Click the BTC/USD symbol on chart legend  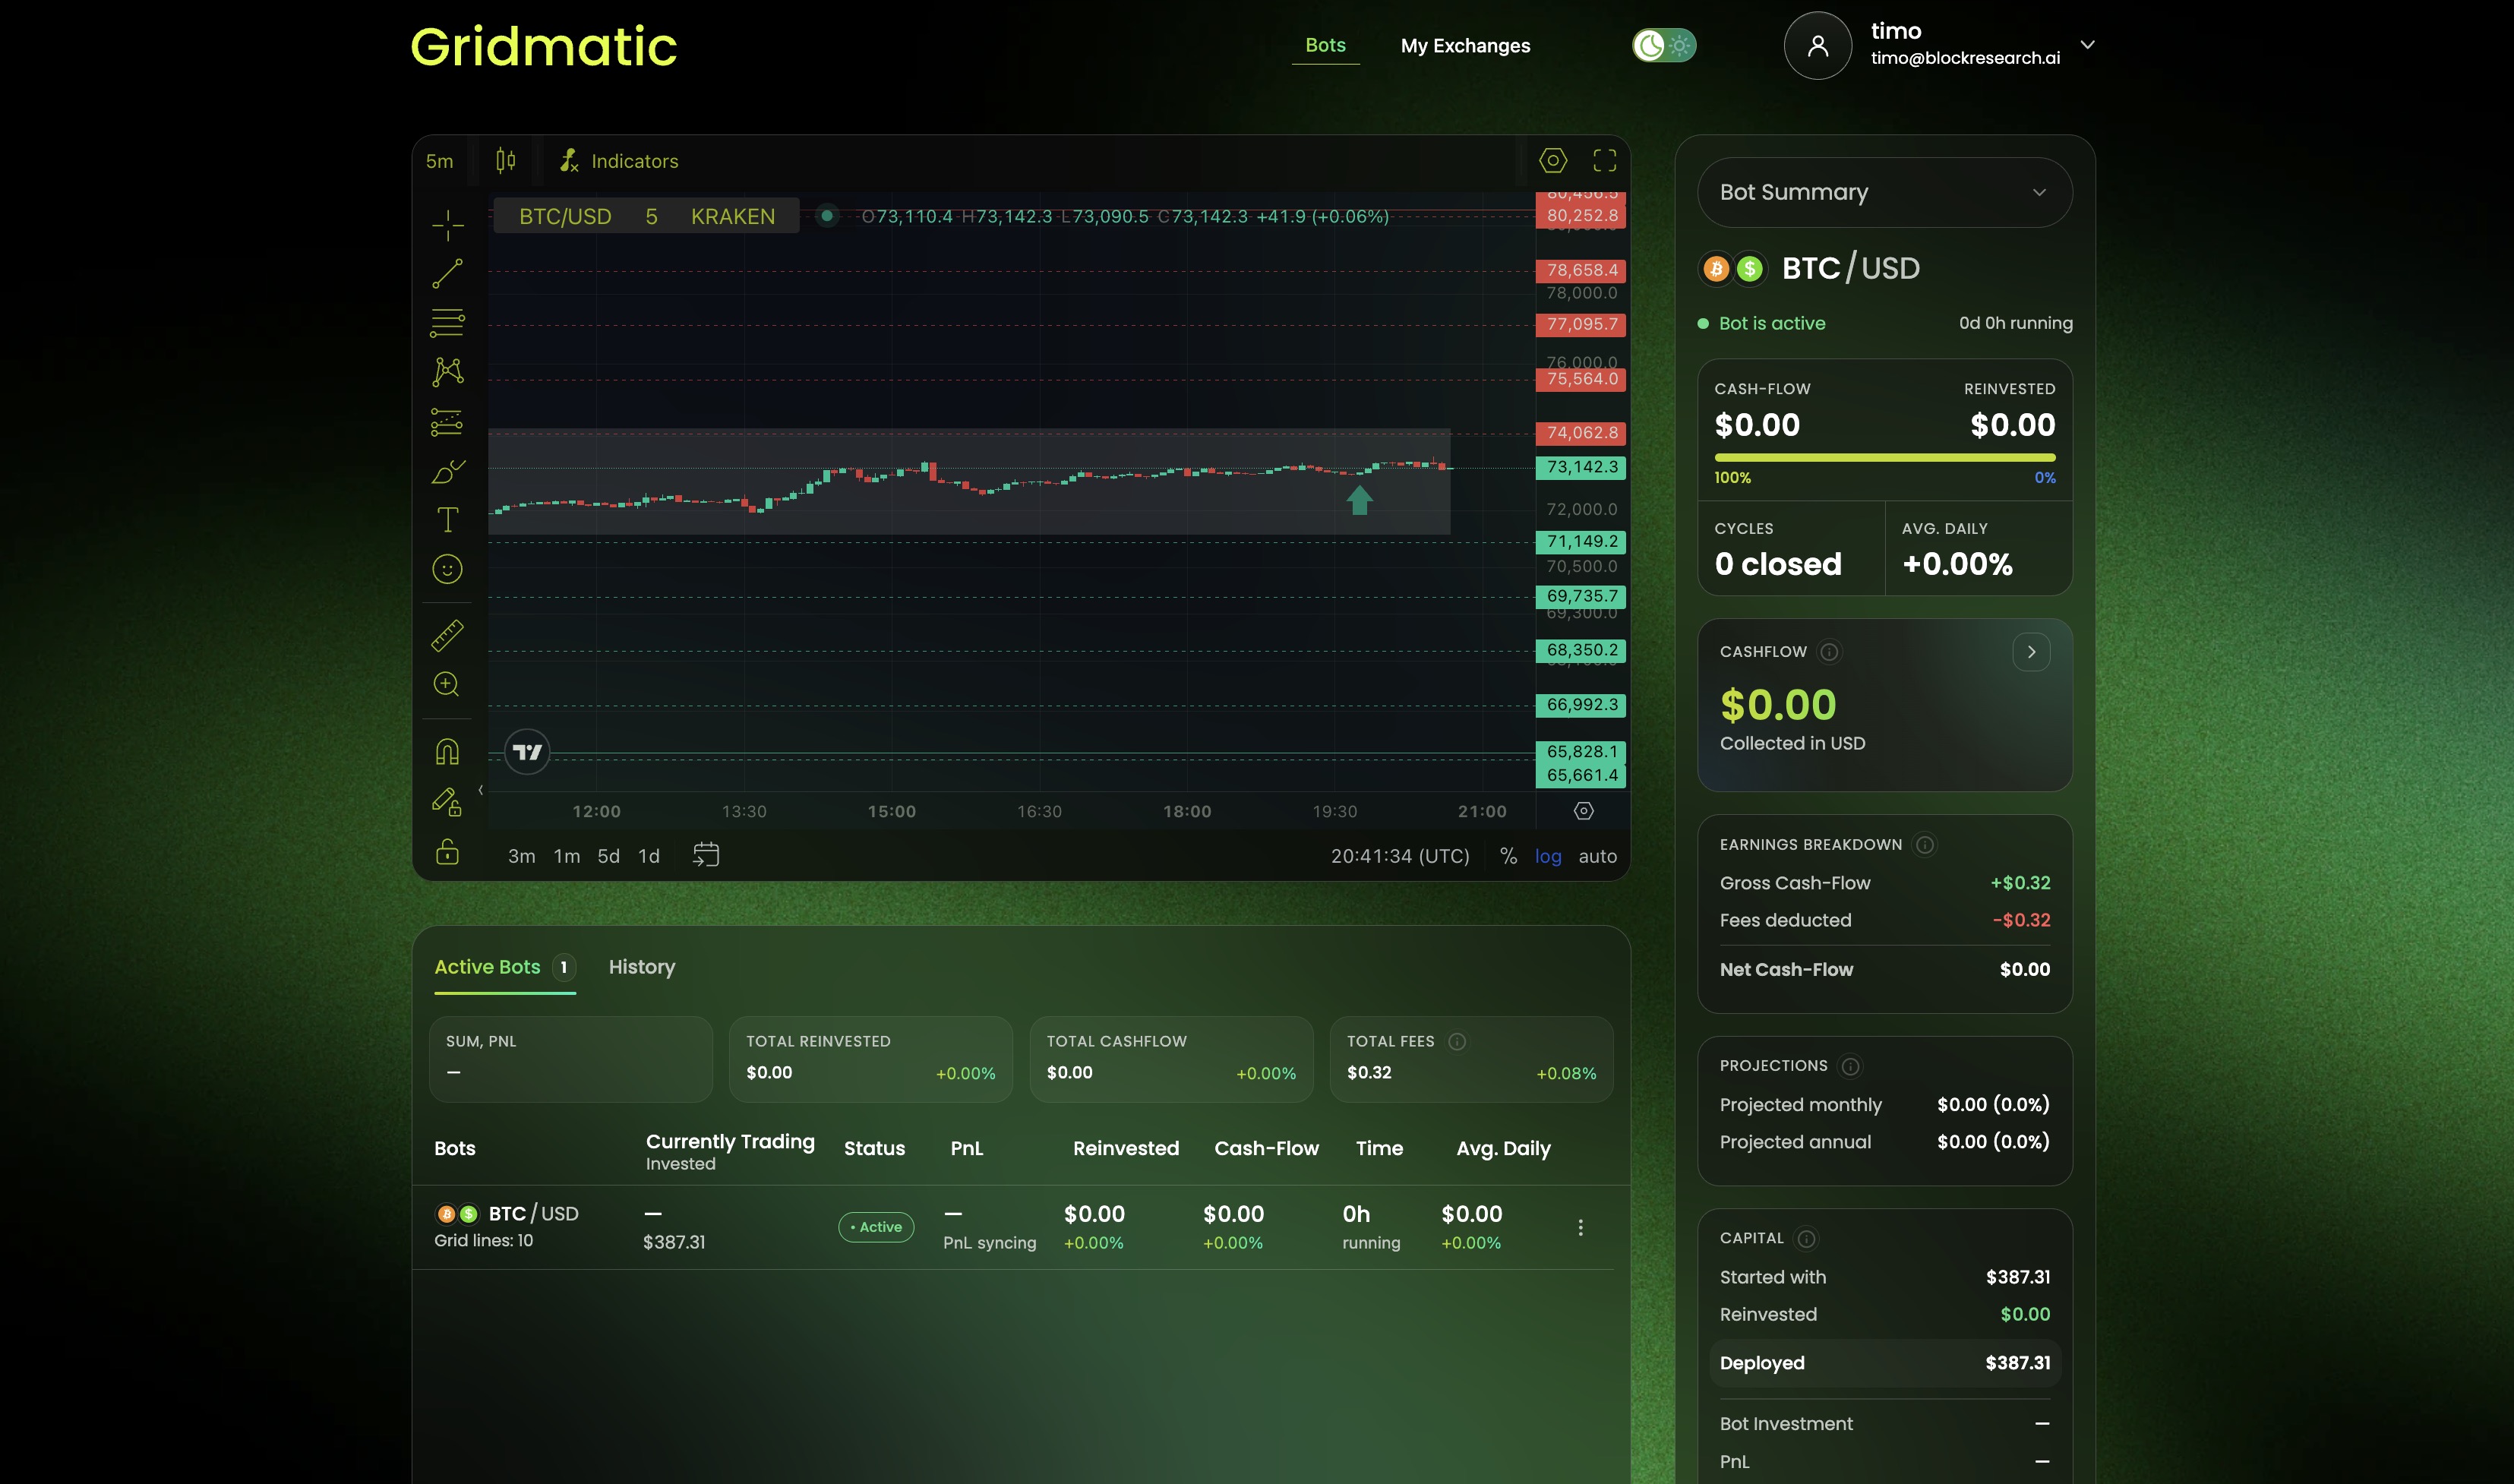pos(565,216)
